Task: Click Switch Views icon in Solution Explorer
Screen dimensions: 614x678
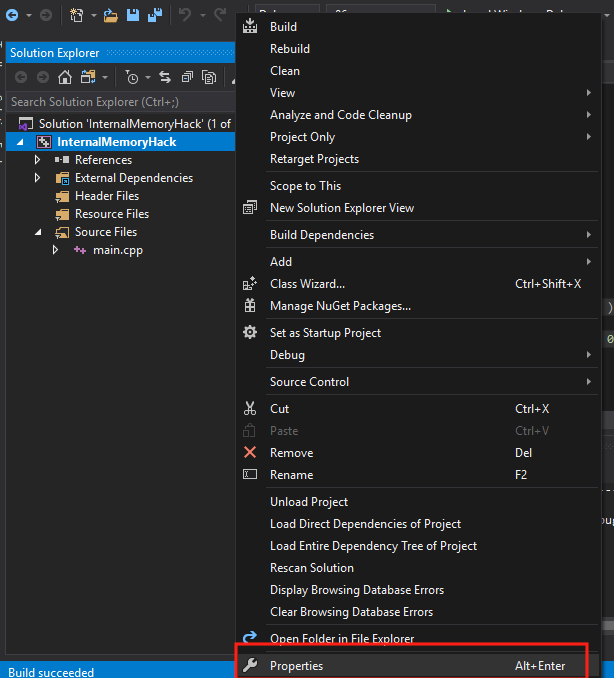Action: [88, 77]
